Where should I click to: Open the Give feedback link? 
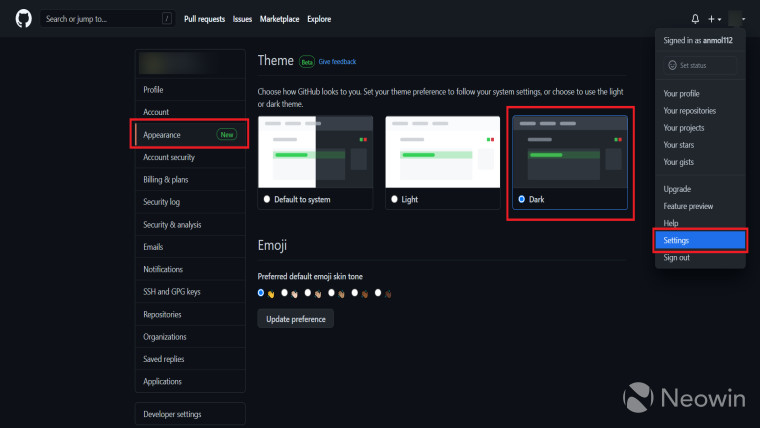tap(337, 62)
